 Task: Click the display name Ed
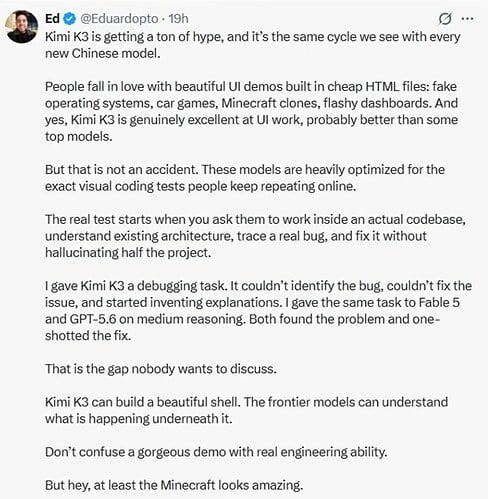52,19
